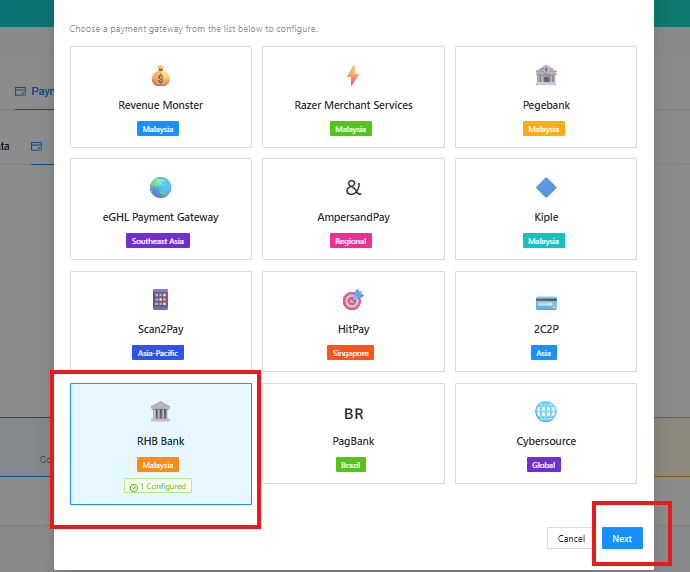Click the purple Global tag
Screen dimensions: 690x572
pyautogui.click(x=543, y=465)
